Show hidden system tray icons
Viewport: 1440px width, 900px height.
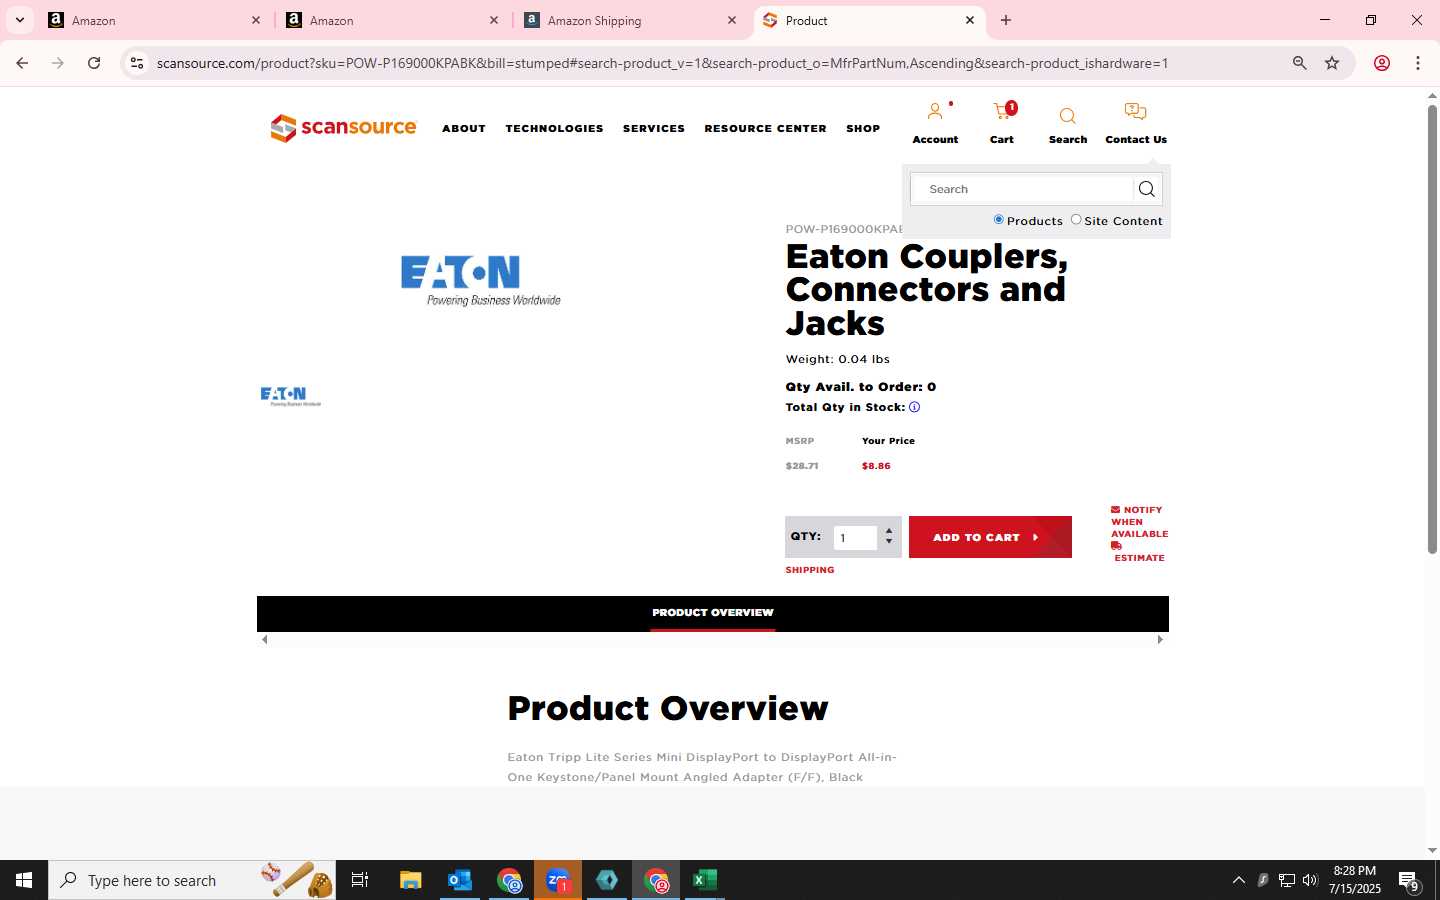(1238, 880)
